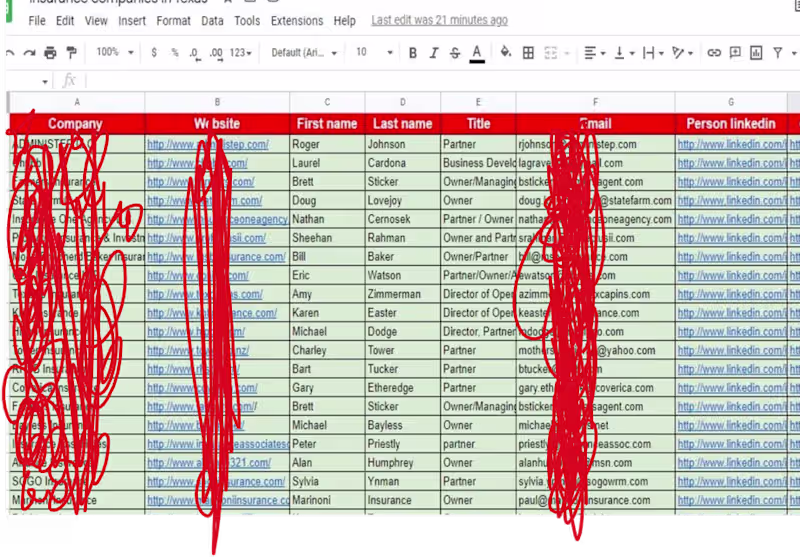Select column G header
Image resolution: width=800 pixels, height=557 pixels.
[x=731, y=102]
